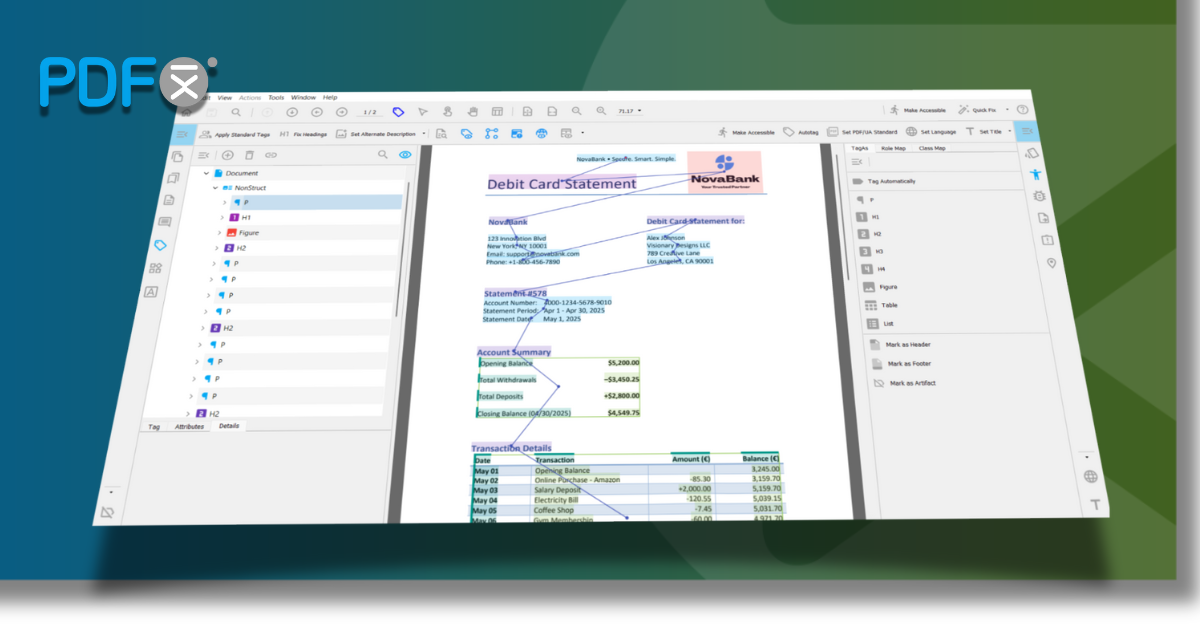Open the View menu
This screenshot has width=1200, height=628.
[x=225, y=97]
